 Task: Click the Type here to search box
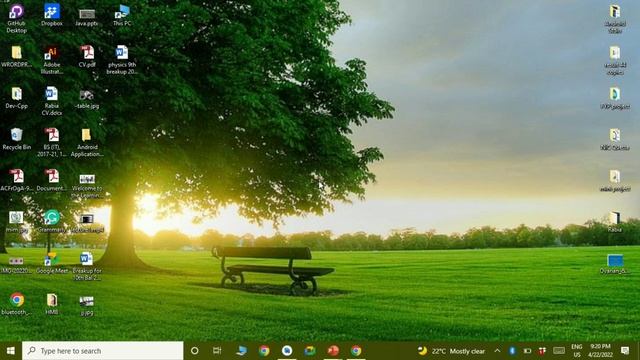pos(103,351)
